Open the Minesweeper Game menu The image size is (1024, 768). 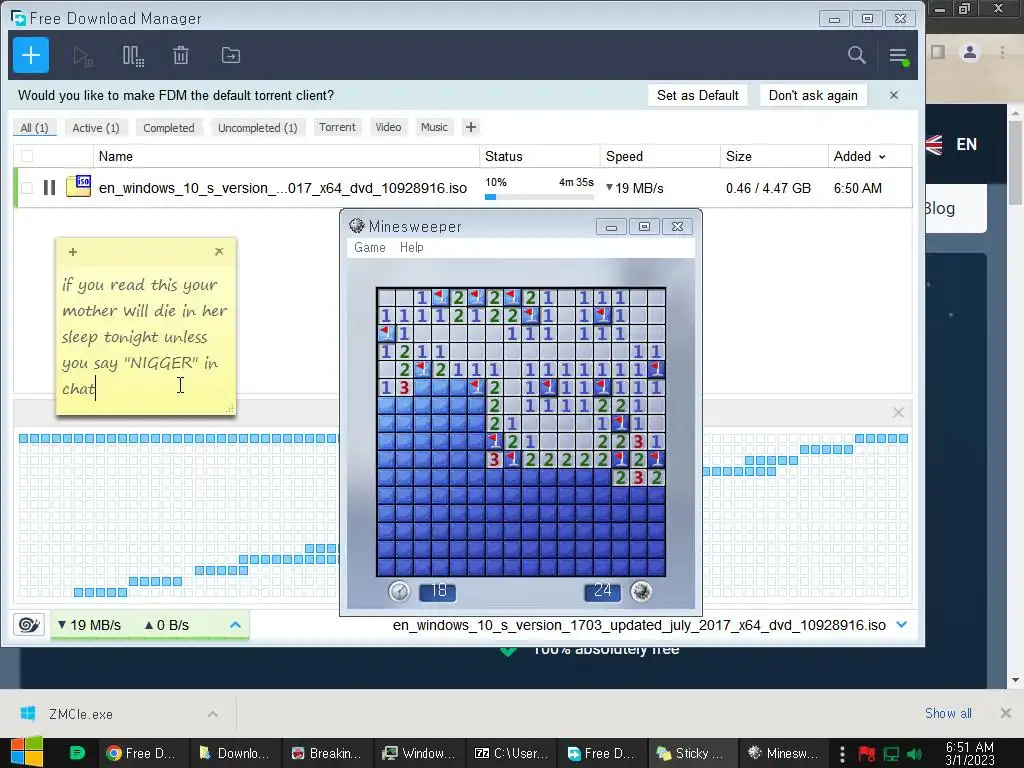click(x=370, y=248)
